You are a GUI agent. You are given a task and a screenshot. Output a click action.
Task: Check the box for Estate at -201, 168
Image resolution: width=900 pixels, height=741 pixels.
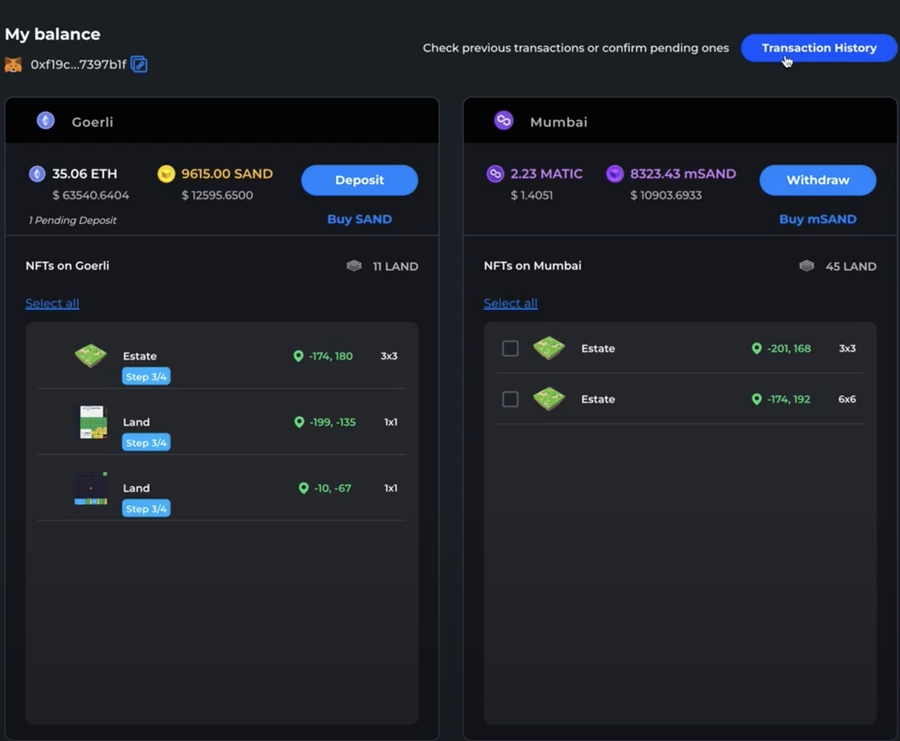[x=510, y=349]
